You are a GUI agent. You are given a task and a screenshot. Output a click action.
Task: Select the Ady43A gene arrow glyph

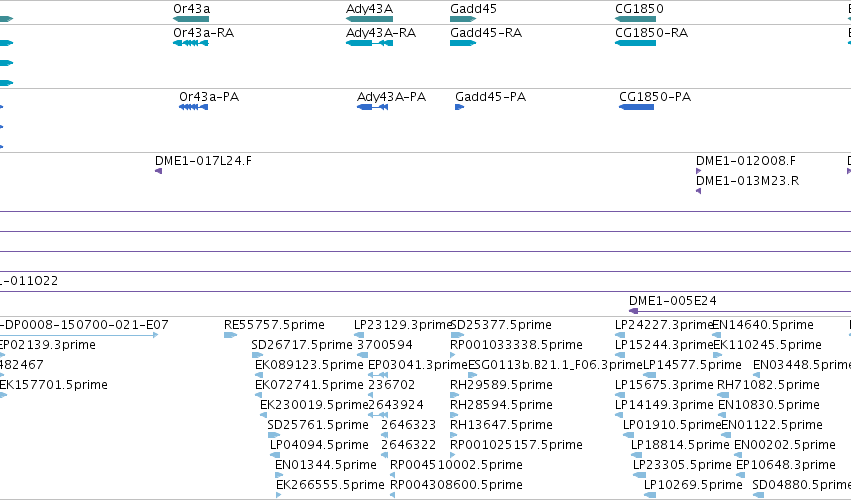click(370, 19)
